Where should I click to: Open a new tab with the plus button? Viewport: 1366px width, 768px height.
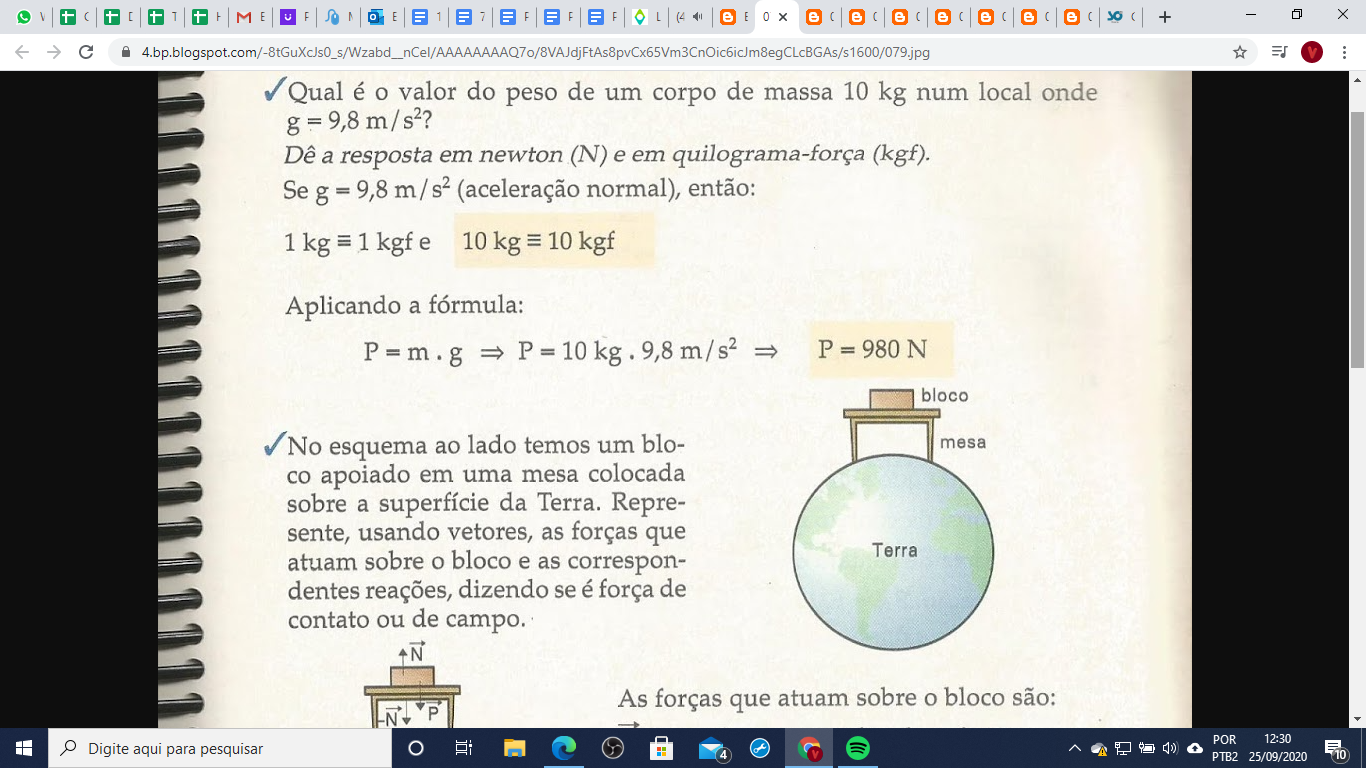(1164, 17)
